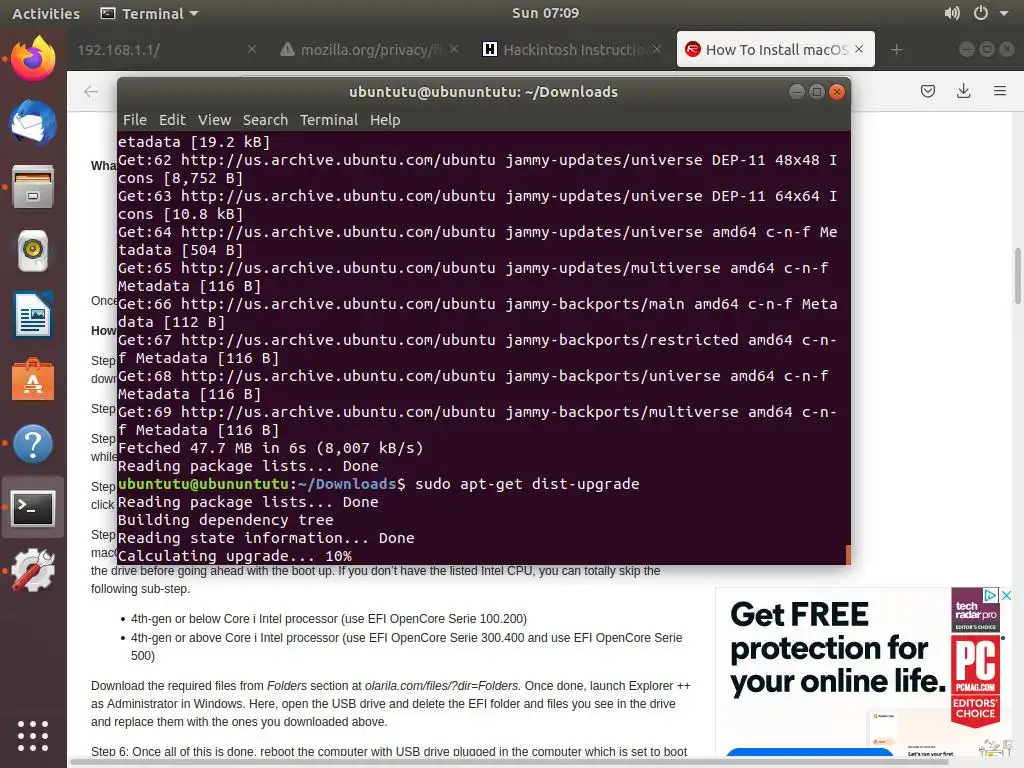
Task: Open Firefox from the Ubuntu dock
Action: coord(33,59)
